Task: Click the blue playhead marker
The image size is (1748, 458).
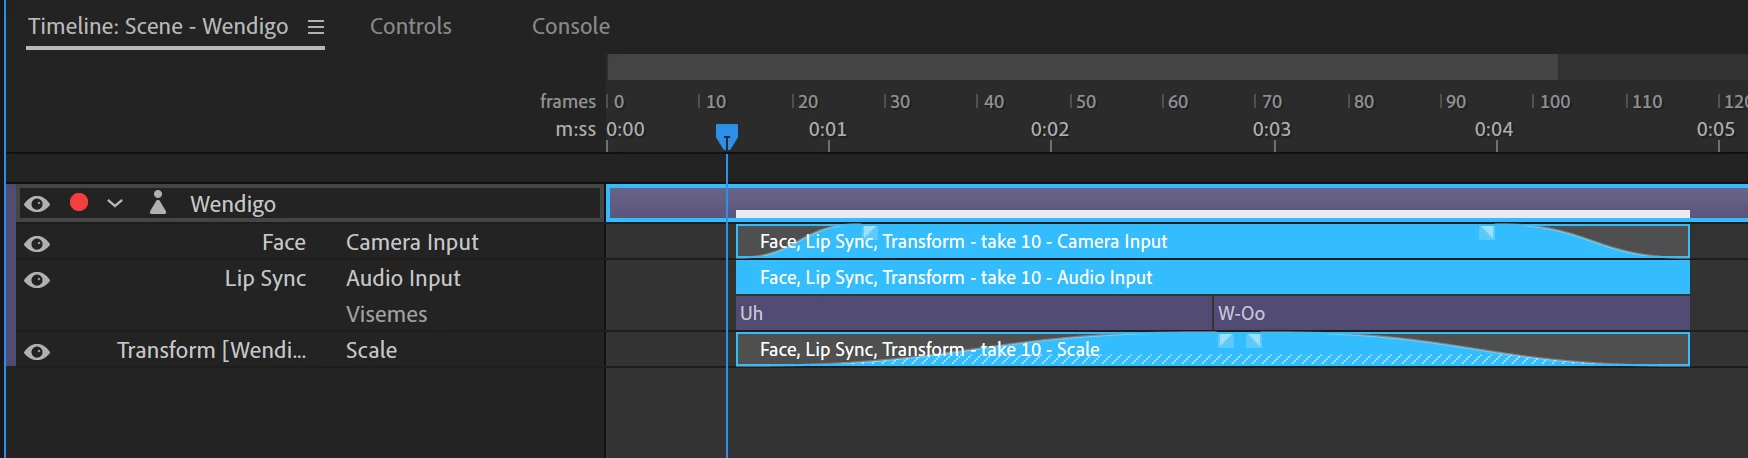Action: 727,135
